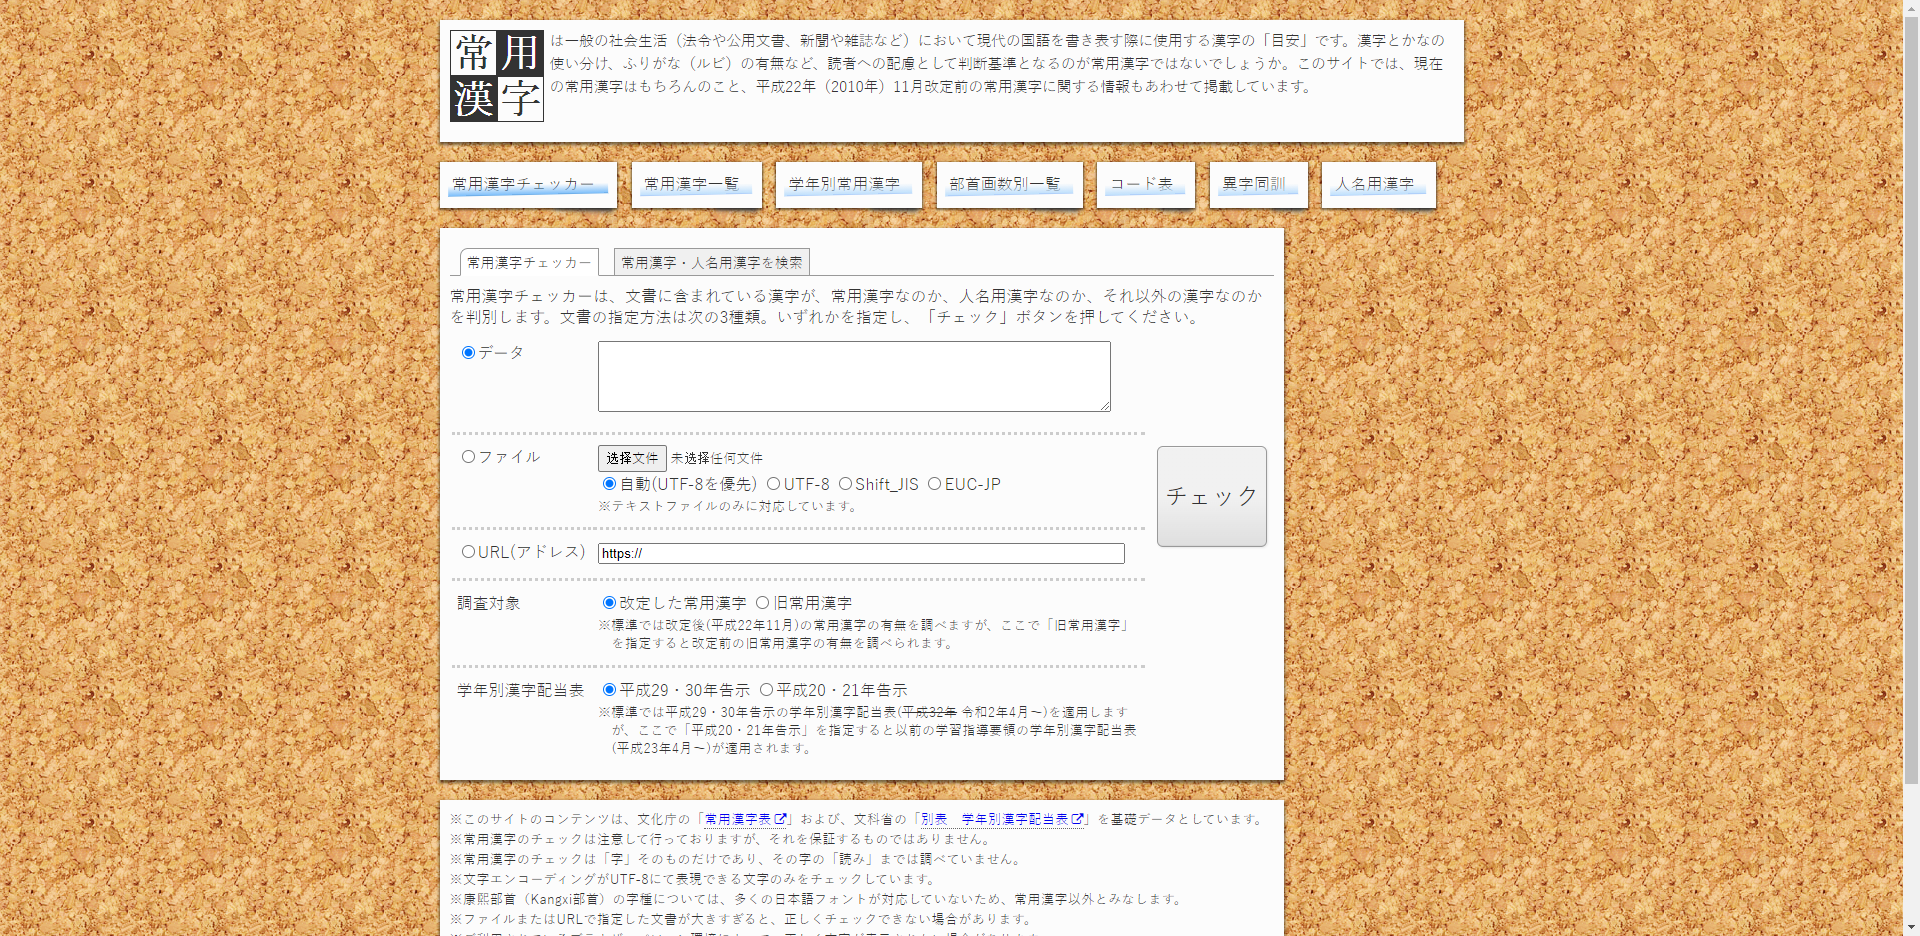Viewport: 1920px width, 936px height.
Task: Click the 选择文件 file chooser button
Action: coord(632,458)
